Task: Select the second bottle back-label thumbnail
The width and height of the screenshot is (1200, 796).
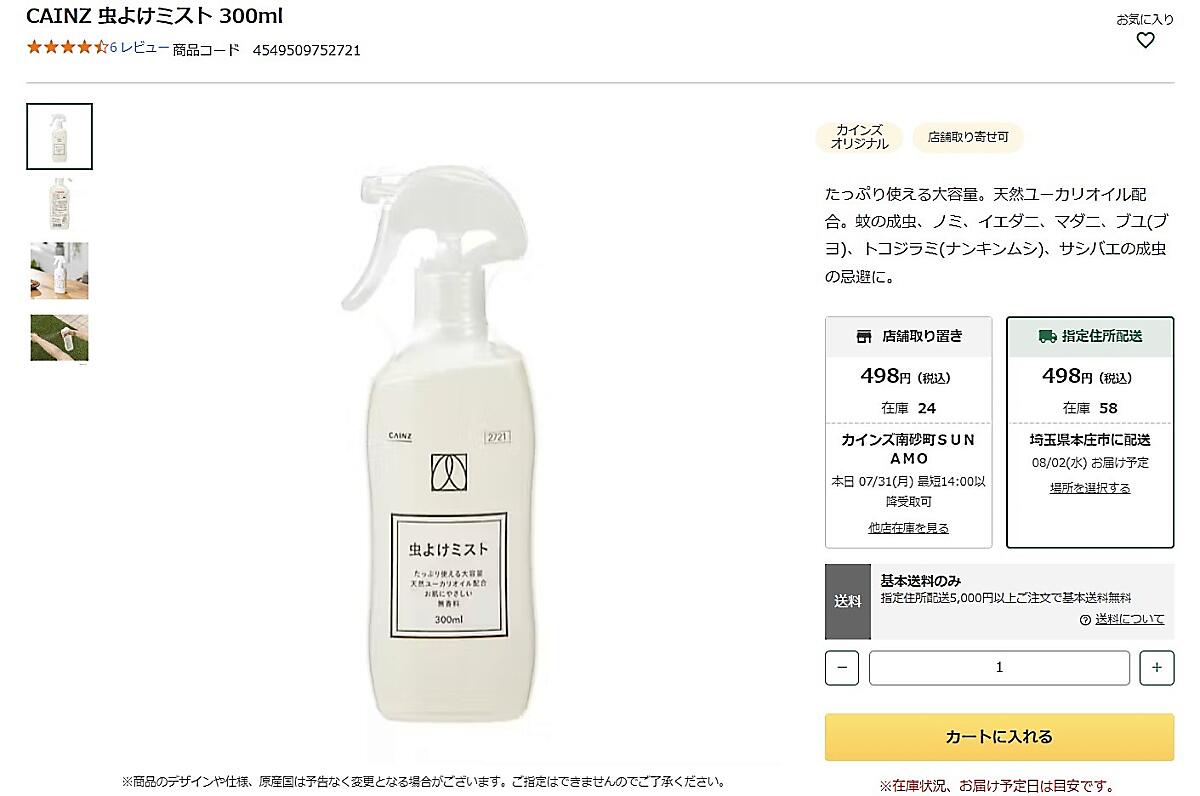Action: 59,204
